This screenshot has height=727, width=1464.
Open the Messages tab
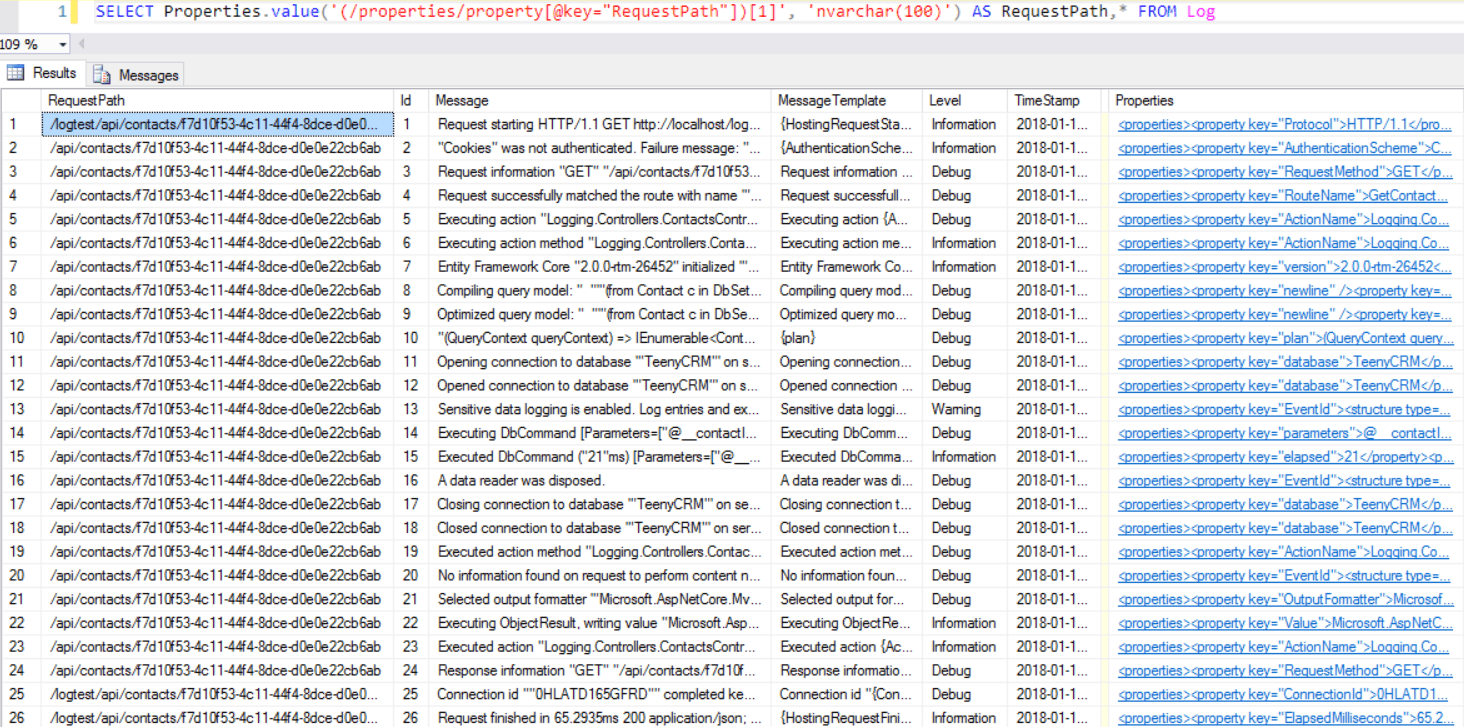point(136,75)
